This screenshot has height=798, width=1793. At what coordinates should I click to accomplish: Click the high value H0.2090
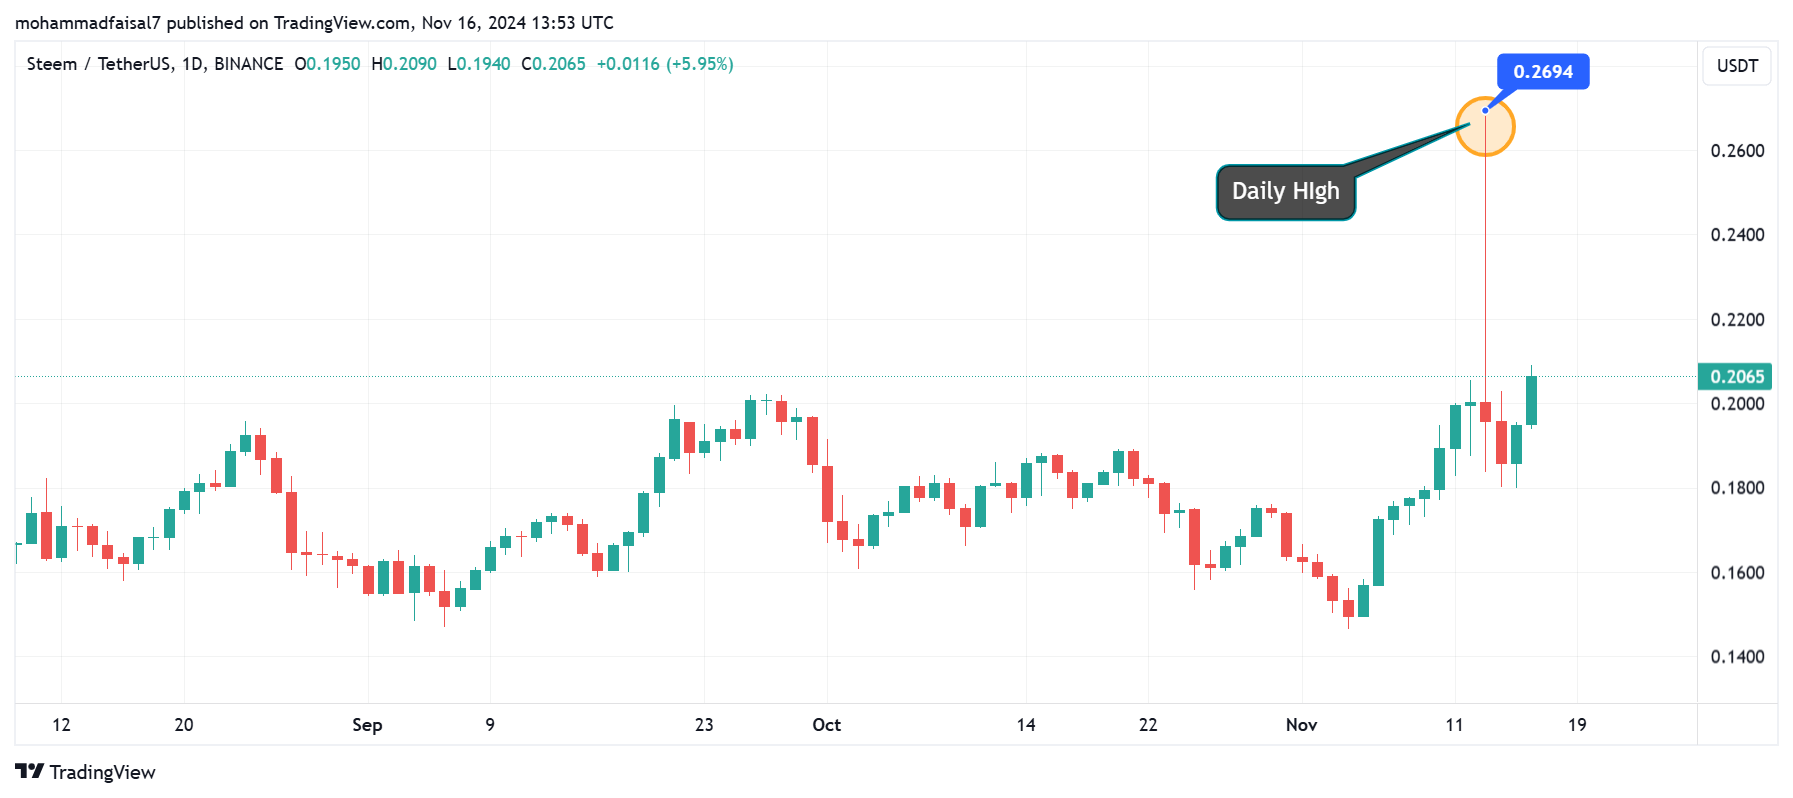coord(404,64)
